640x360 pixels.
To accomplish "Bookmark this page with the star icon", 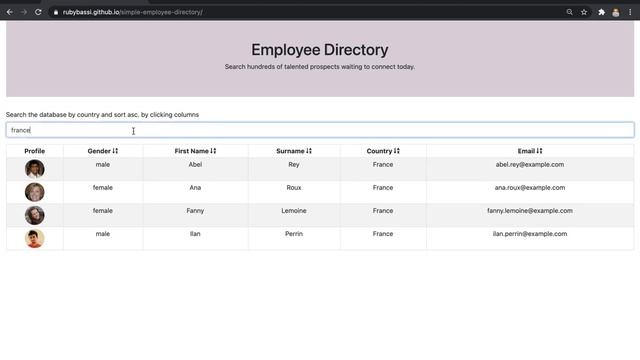I will click(x=584, y=12).
